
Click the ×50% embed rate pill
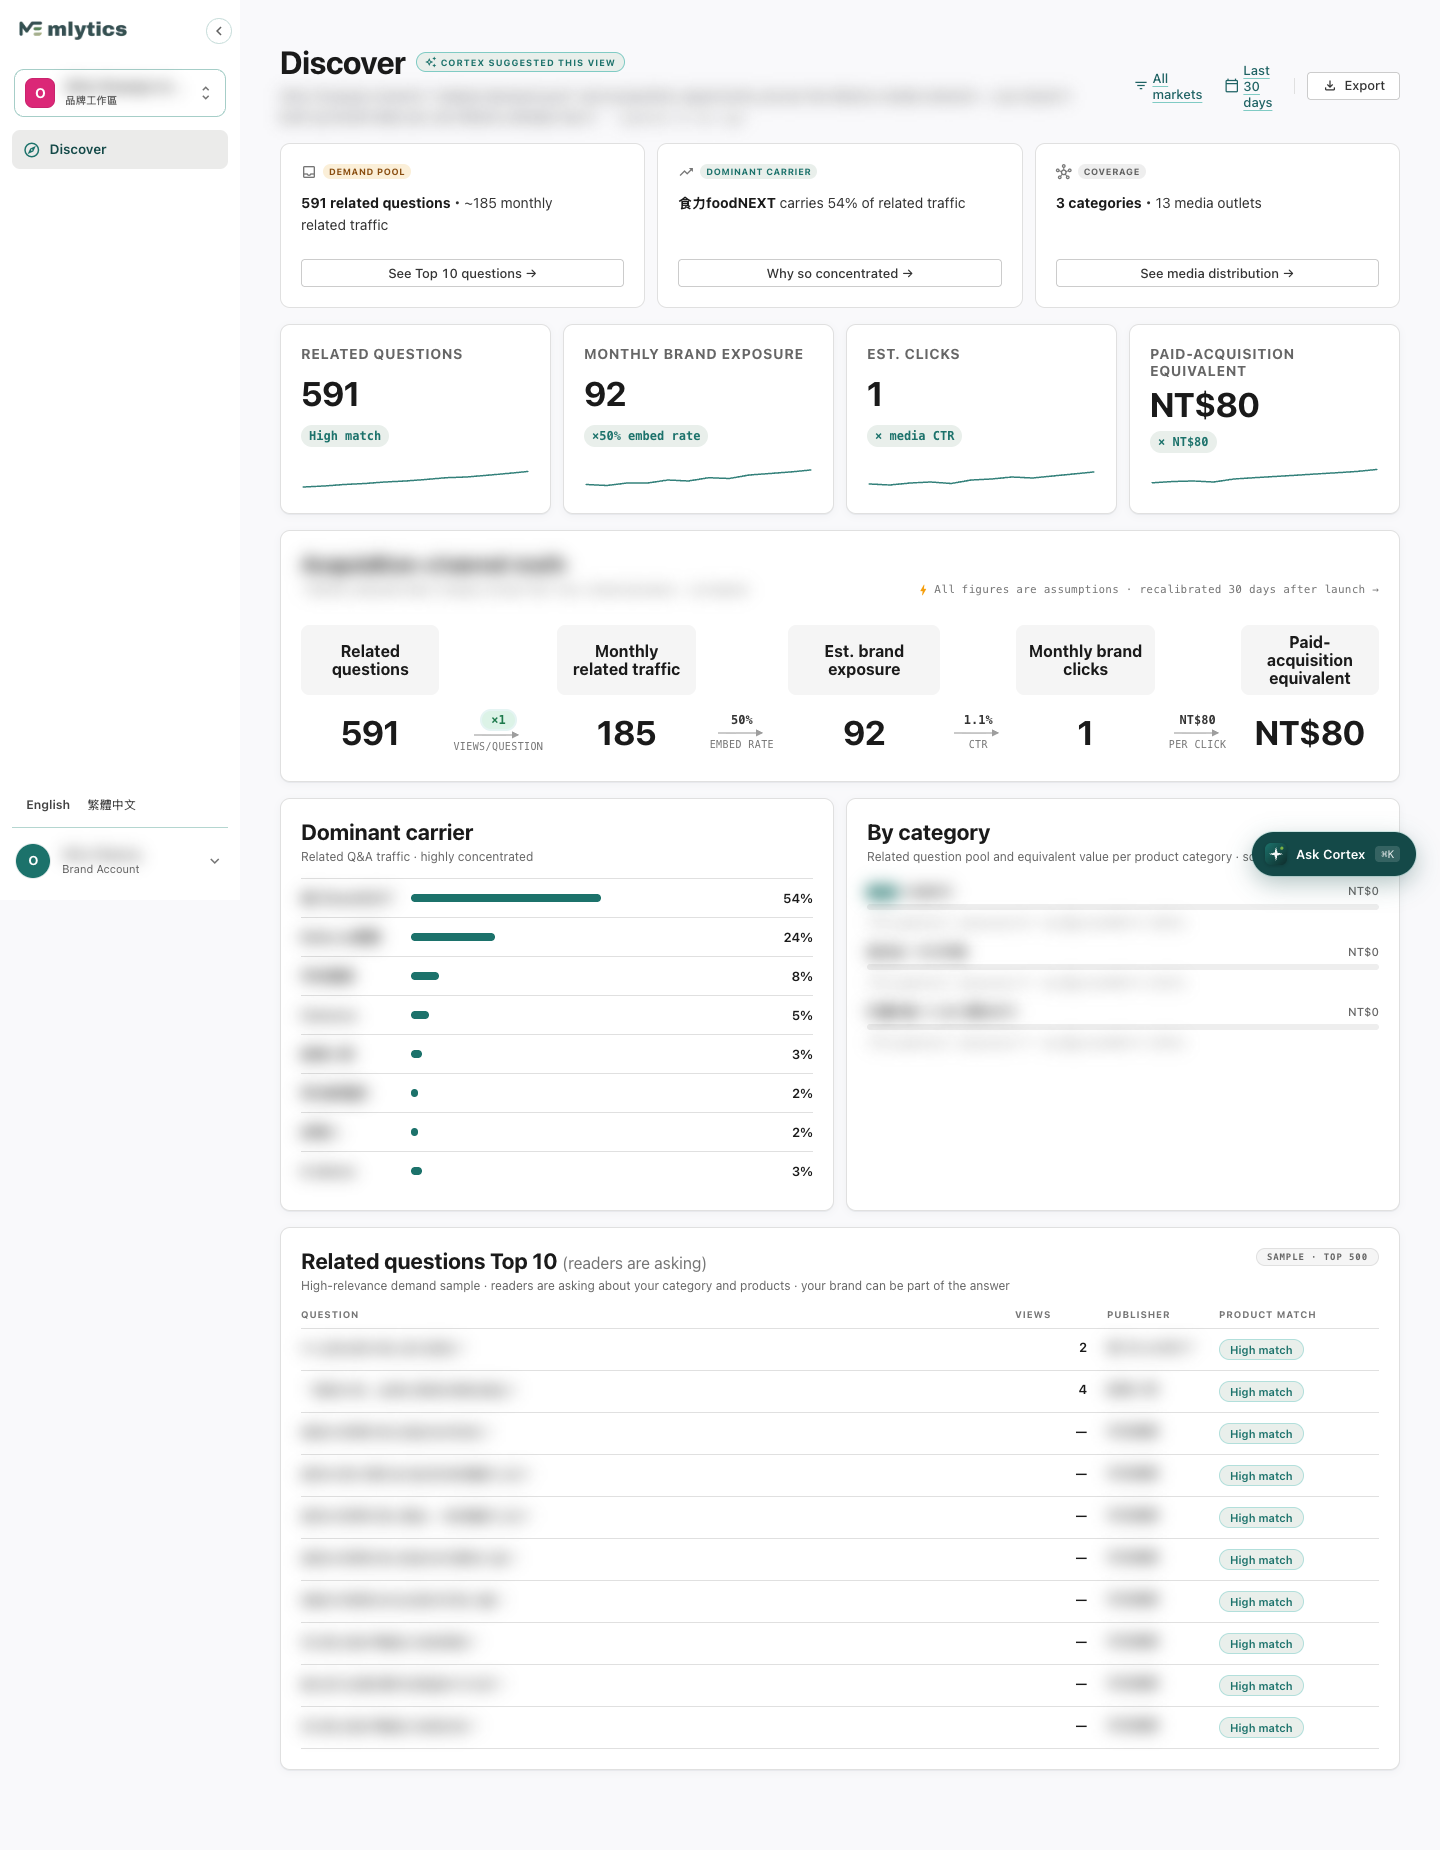click(646, 436)
